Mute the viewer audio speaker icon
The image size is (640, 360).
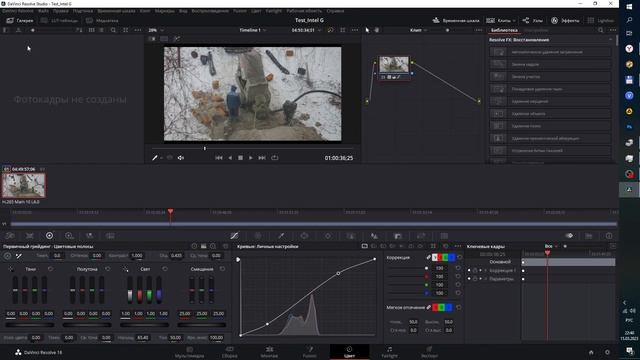click(x=181, y=158)
